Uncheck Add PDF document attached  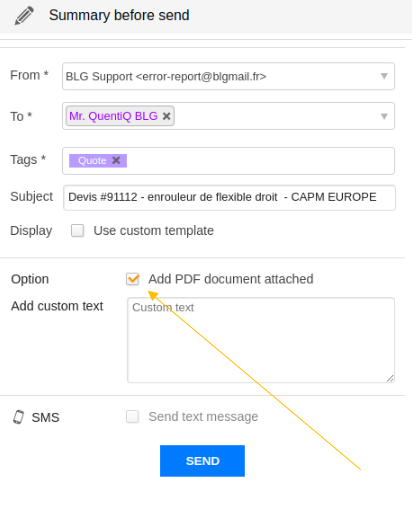pos(133,279)
